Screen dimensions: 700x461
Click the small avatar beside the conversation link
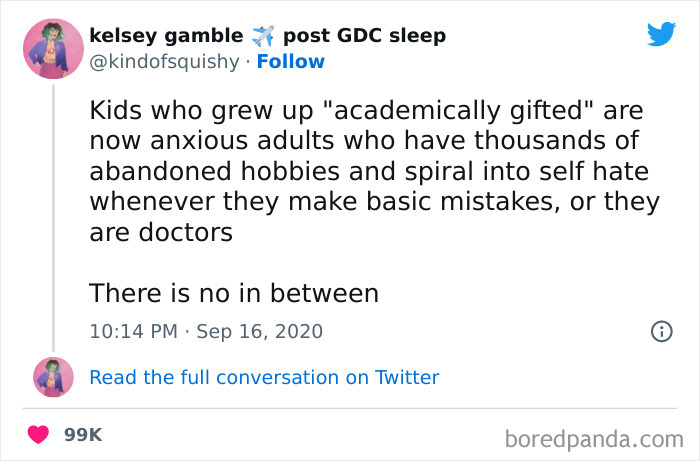(x=53, y=377)
